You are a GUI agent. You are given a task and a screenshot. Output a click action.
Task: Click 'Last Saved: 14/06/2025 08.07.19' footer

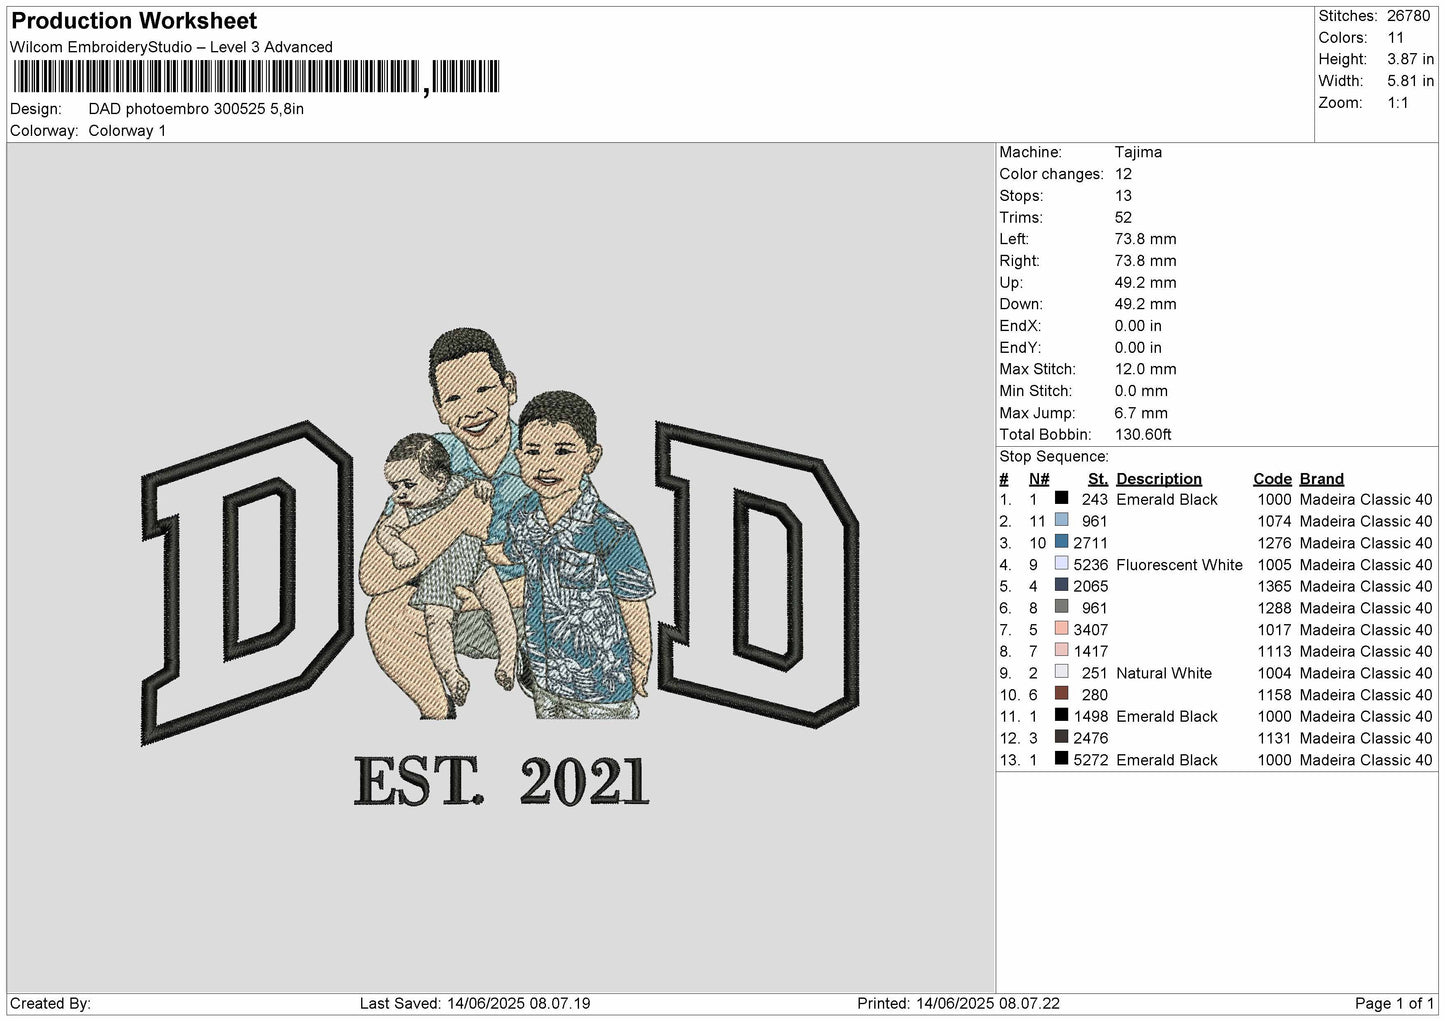tap(475, 1003)
